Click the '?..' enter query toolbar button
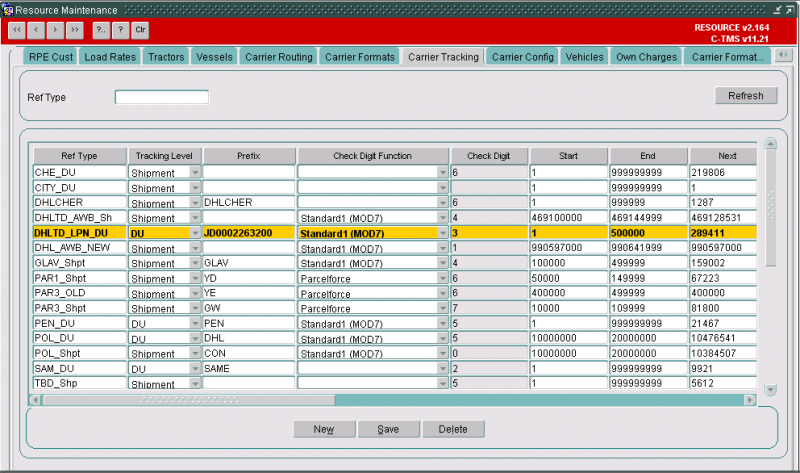The width and height of the screenshot is (800, 473). coord(101,30)
